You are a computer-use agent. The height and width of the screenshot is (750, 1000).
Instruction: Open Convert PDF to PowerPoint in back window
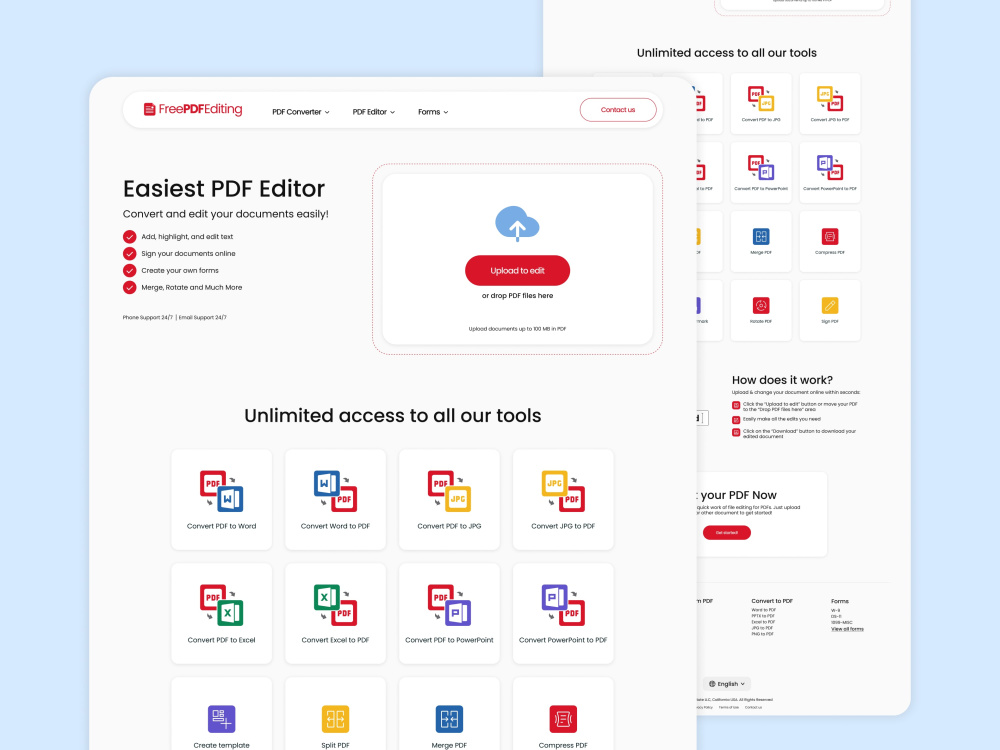[761, 172]
